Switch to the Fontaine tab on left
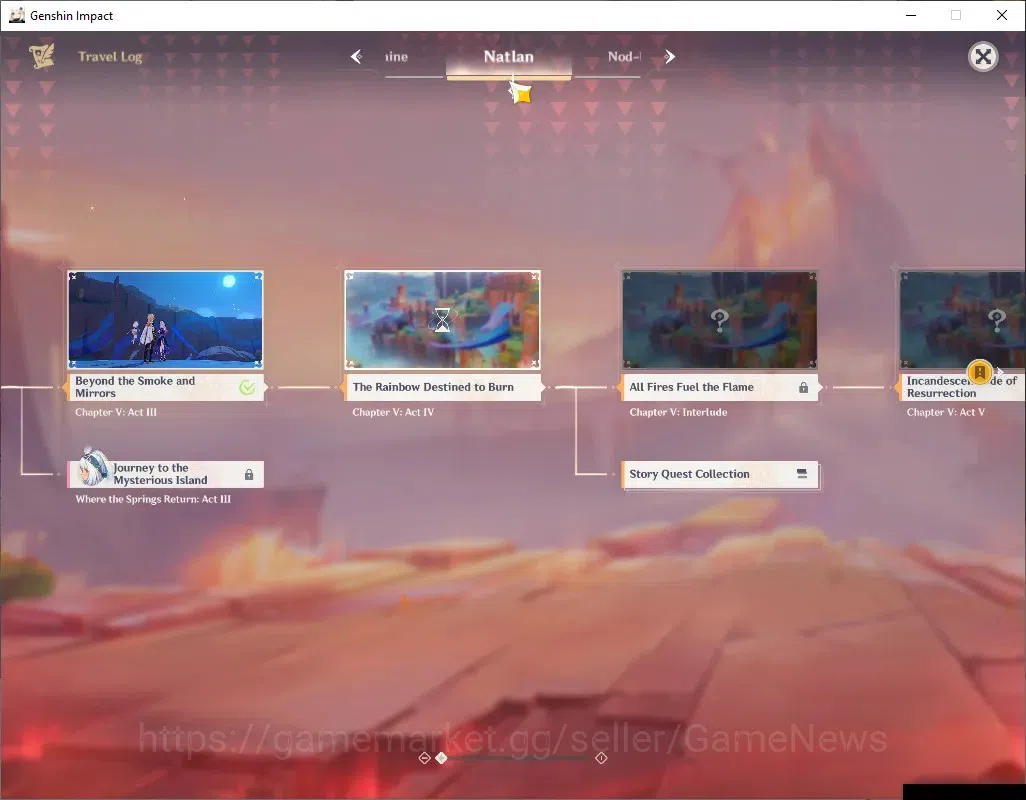Viewport: 1026px width, 800px height. point(397,57)
